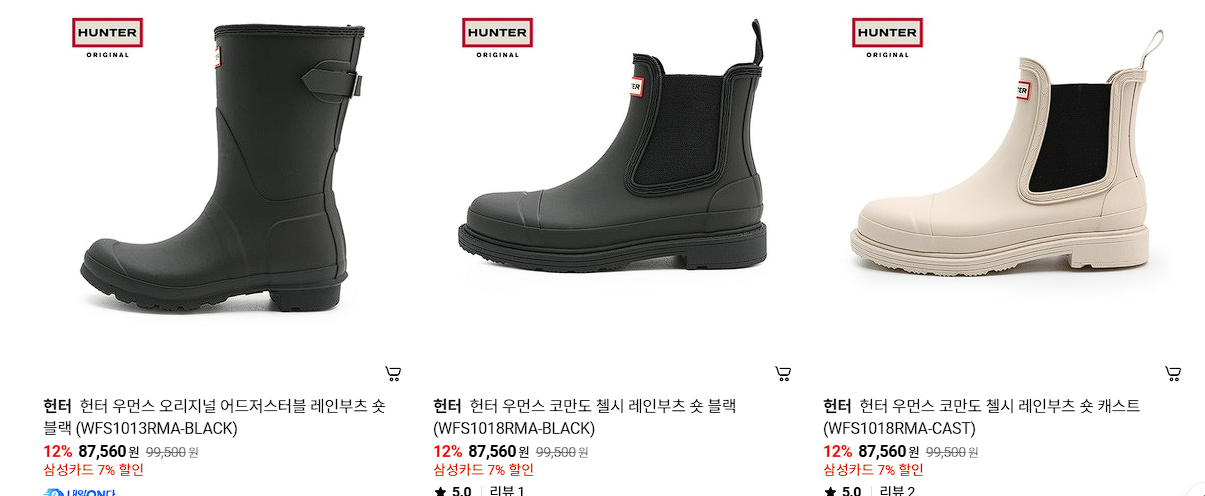Screen dimensions: 1205x496
Task: Click 헌터 brand name of cast boot
Action: [x=837, y=406]
